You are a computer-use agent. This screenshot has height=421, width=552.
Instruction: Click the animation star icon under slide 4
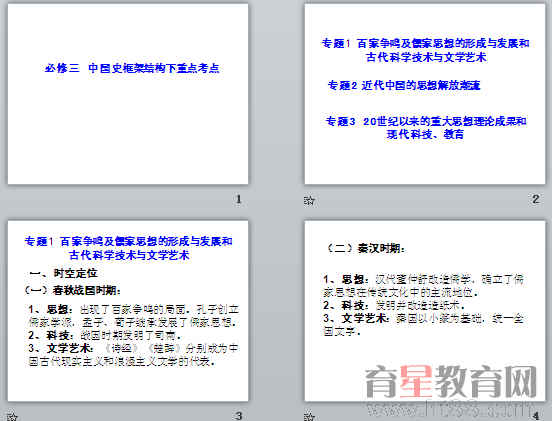309,417
